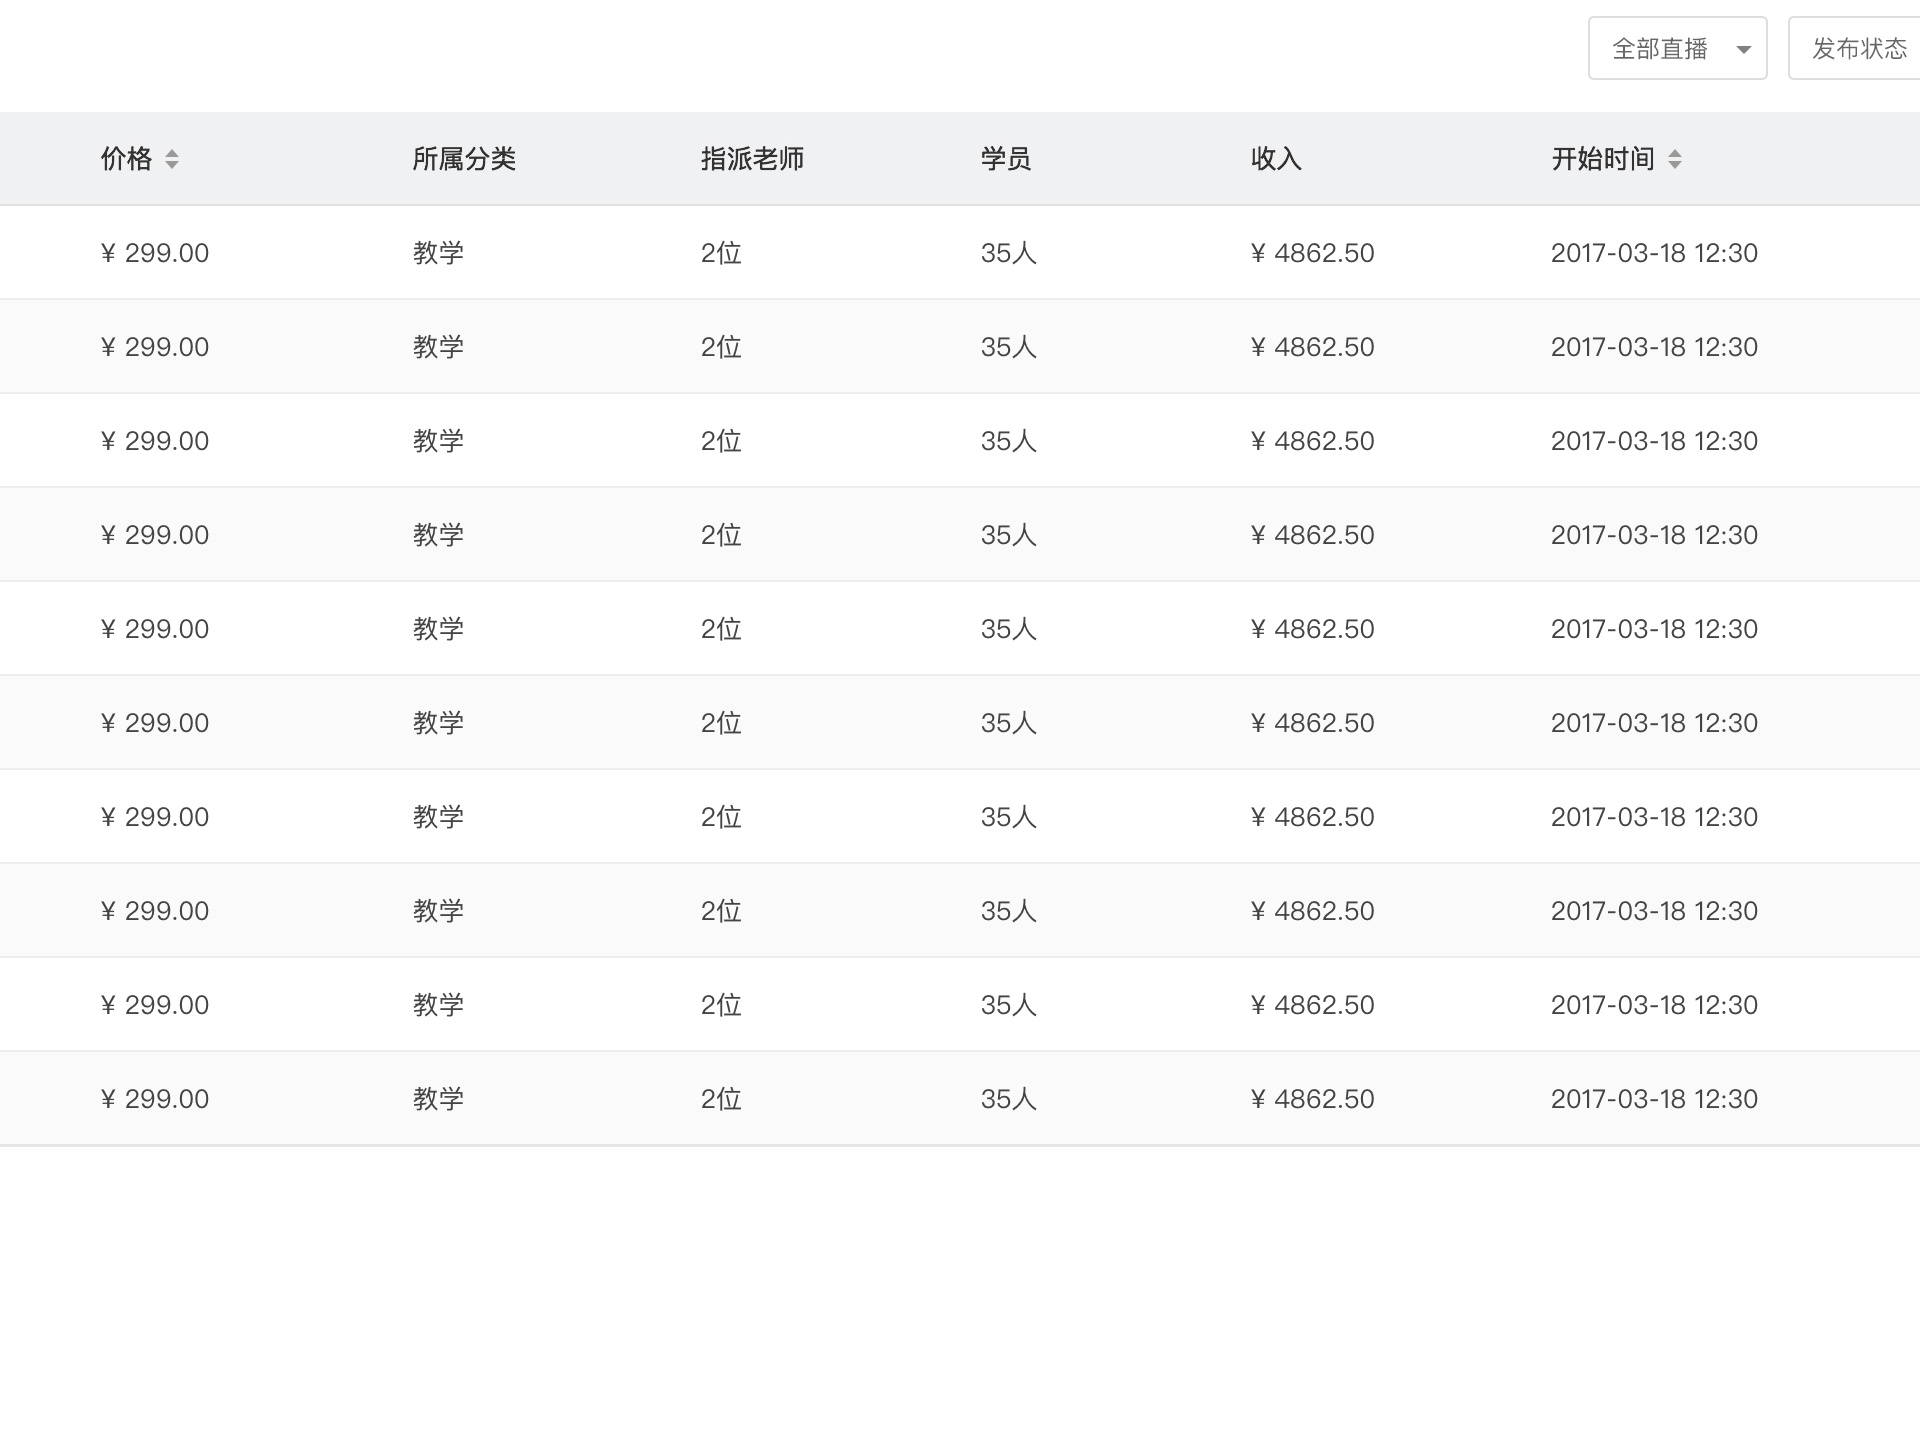
Task: Click 2位 teachers in the first row
Action: click(x=721, y=253)
